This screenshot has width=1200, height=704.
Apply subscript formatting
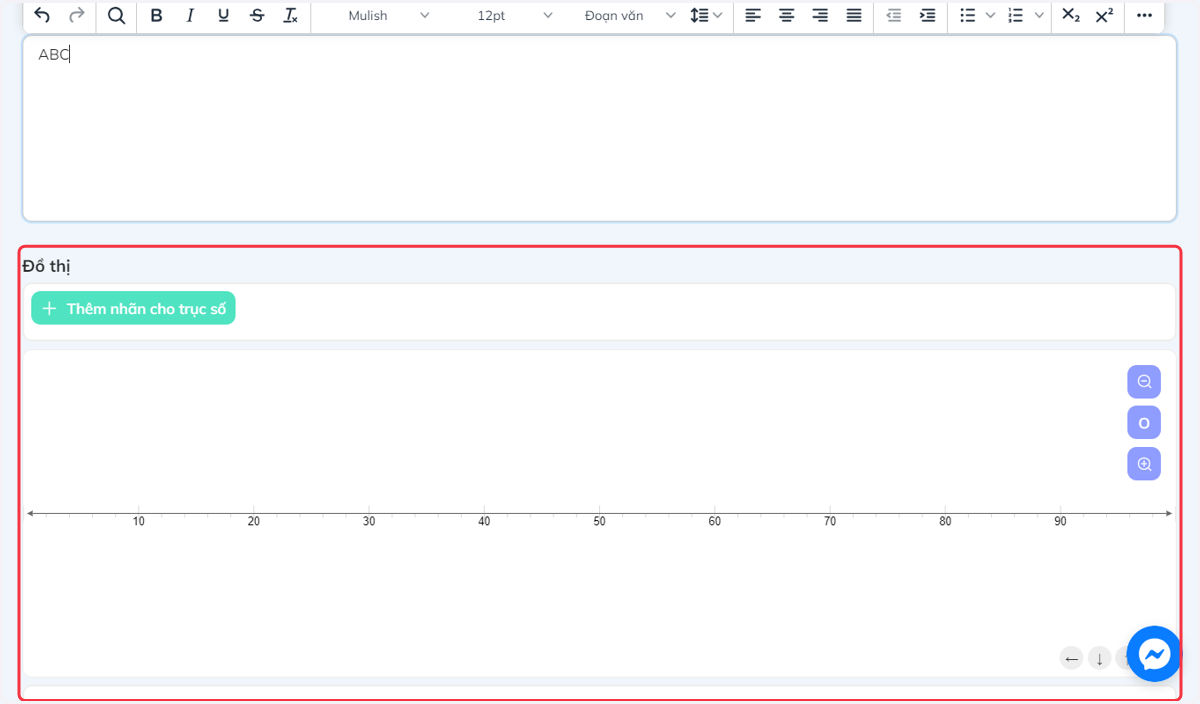click(1070, 15)
